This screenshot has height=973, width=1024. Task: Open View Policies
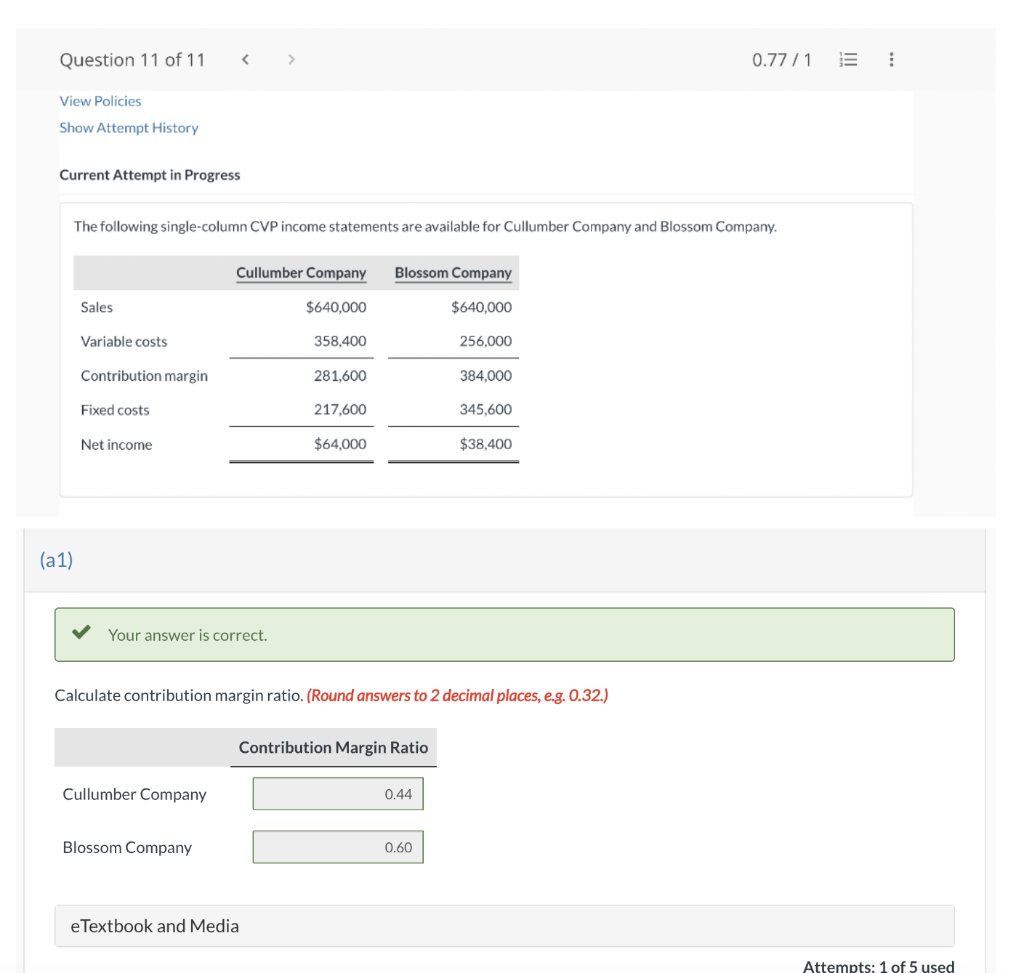[x=100, y=101]
